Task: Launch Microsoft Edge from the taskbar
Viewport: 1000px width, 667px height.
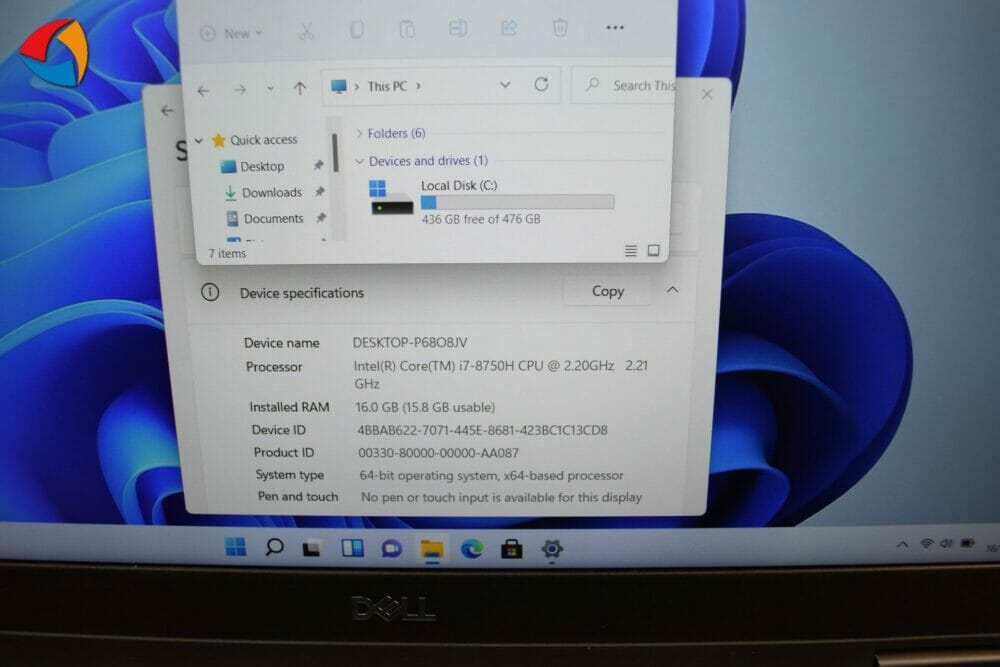Action: tap(472, 548)
